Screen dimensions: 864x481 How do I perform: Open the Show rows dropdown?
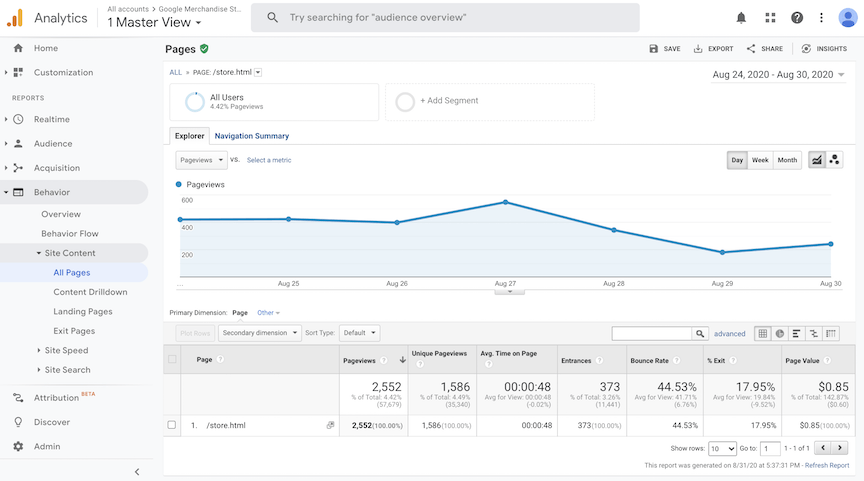coord(722,448)
